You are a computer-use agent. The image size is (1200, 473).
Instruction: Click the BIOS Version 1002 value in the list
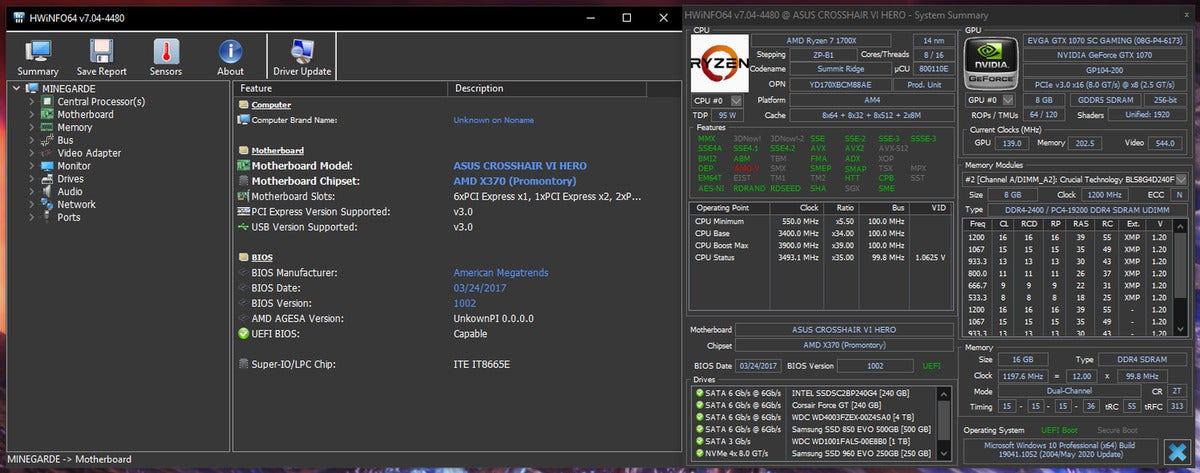point(465,303)
